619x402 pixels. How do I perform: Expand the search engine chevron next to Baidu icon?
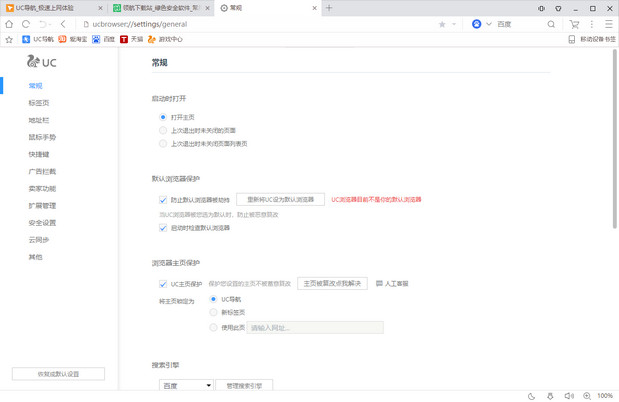coord(489,24)
